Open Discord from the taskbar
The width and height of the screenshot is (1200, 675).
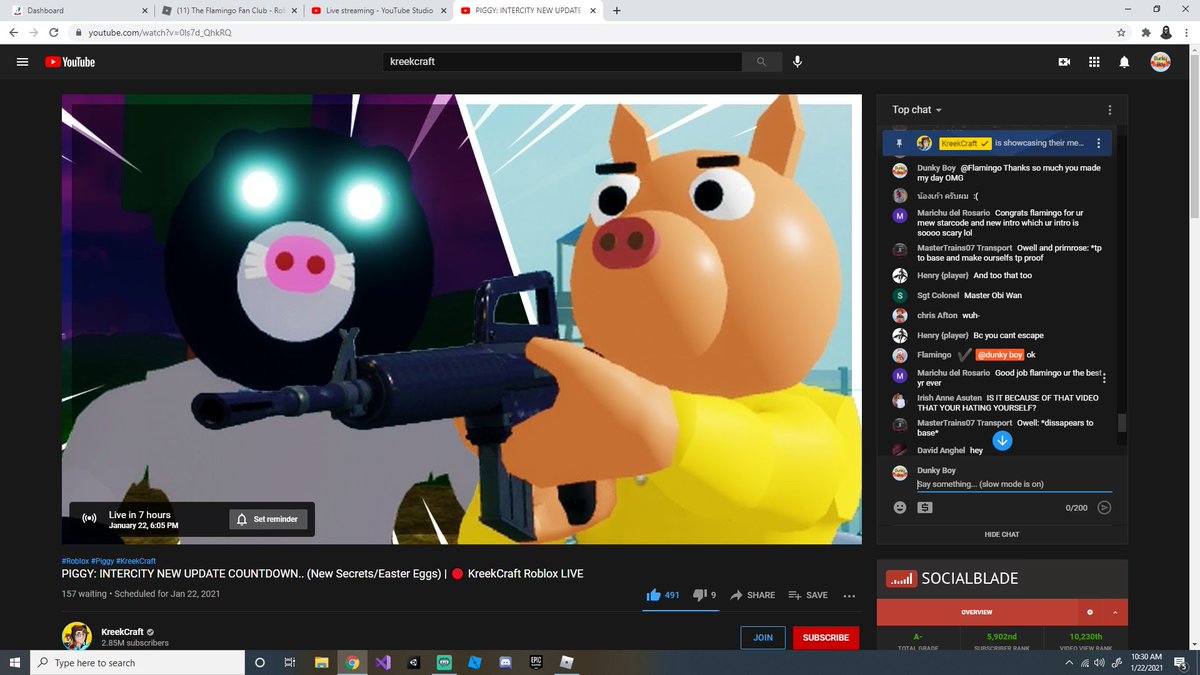[506, 662]
